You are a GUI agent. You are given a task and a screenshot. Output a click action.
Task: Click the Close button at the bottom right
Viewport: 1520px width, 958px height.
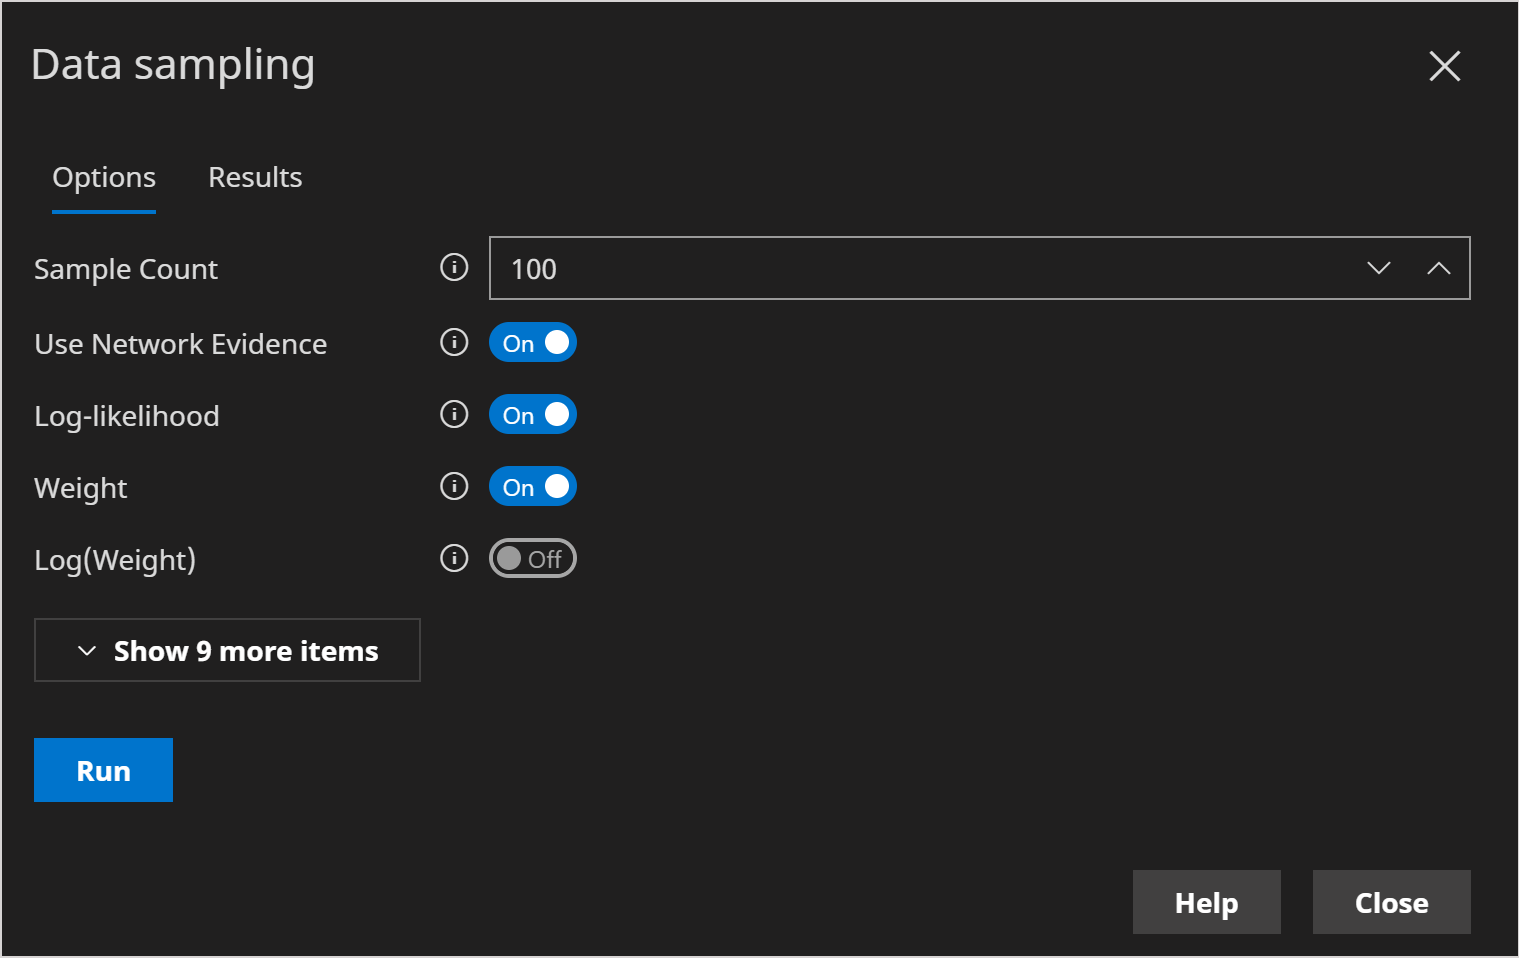tap(1391, 902)
